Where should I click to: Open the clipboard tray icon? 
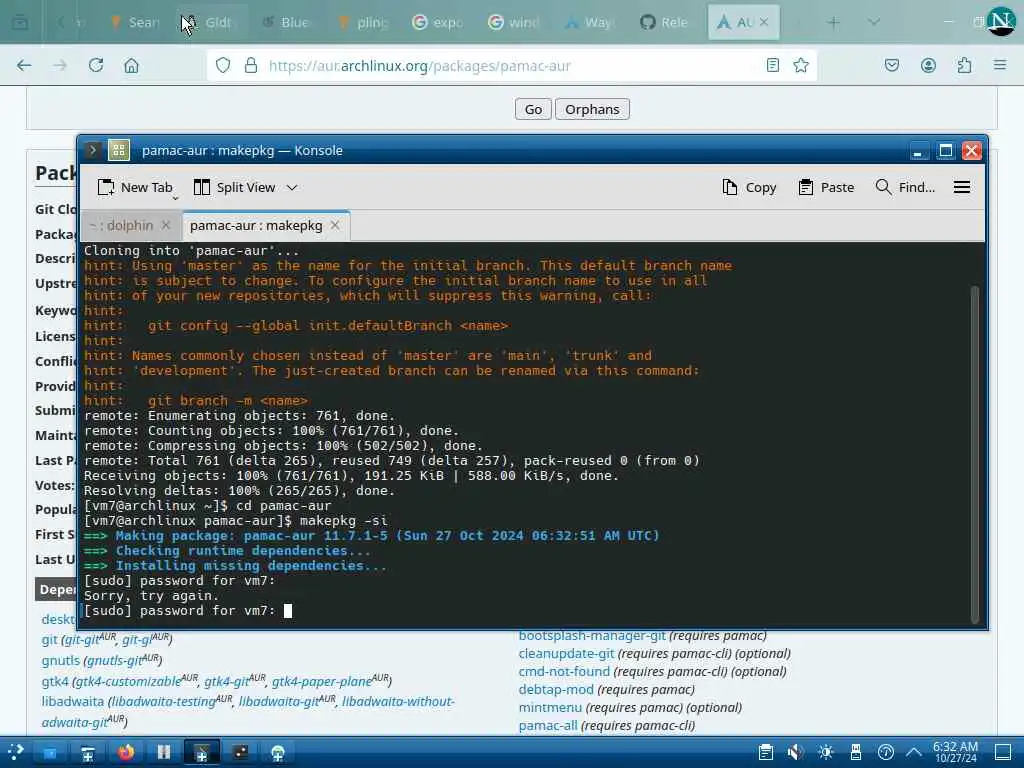coord(765,752)
